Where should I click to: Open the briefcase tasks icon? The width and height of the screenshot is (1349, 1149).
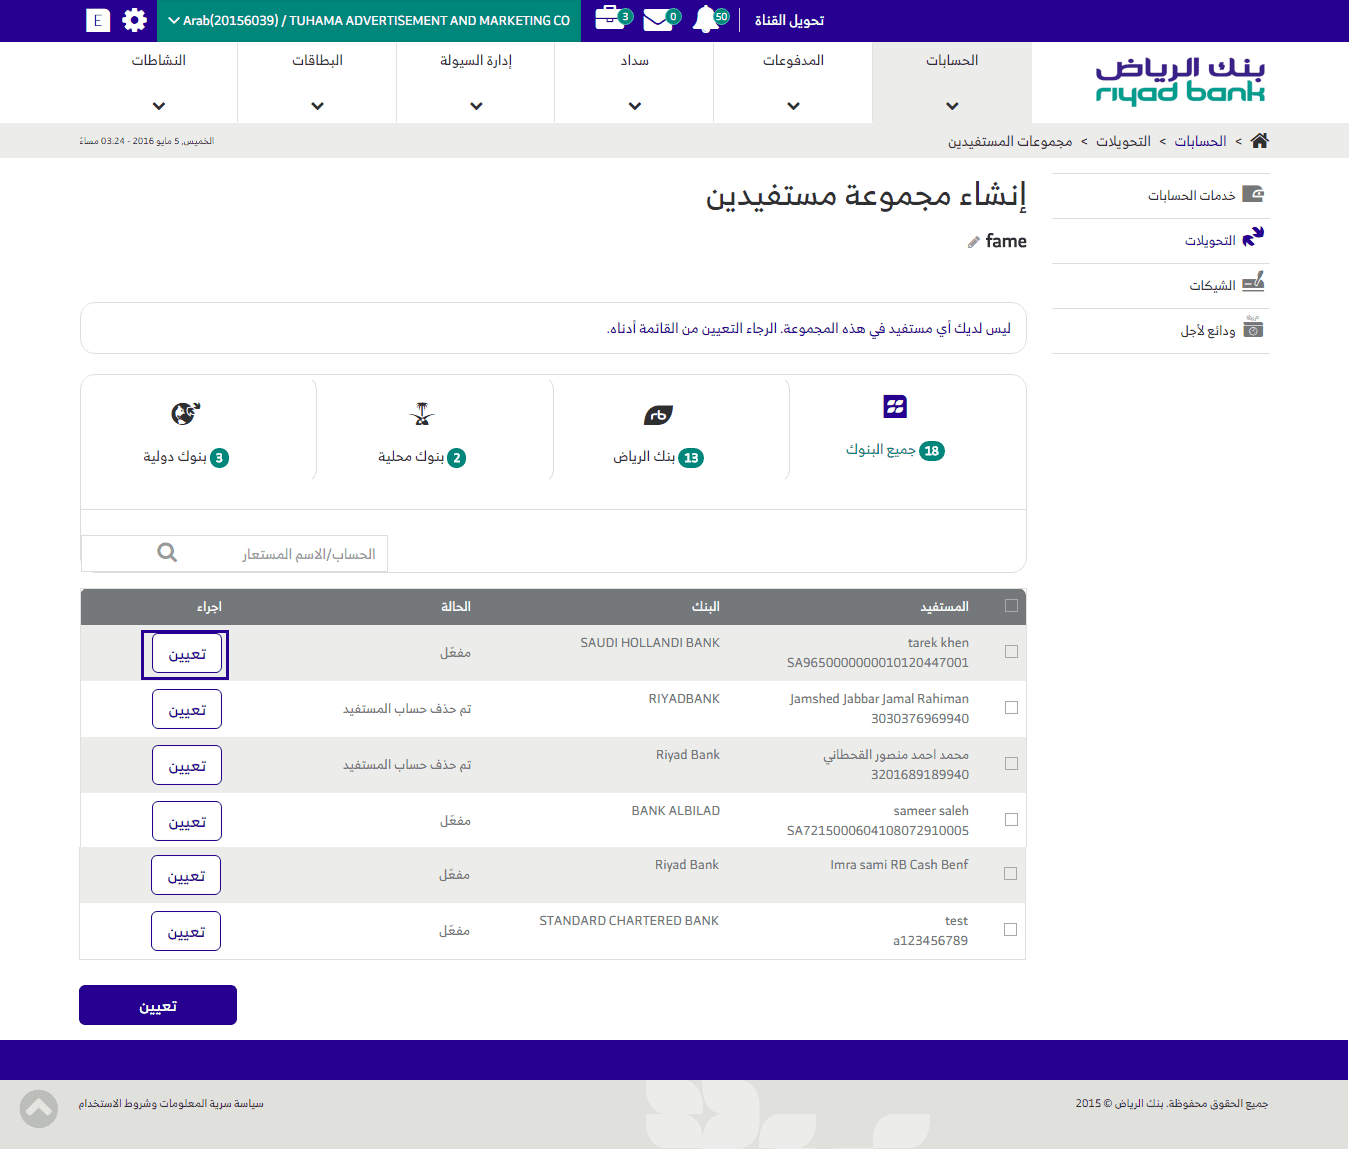coord(608,18)
